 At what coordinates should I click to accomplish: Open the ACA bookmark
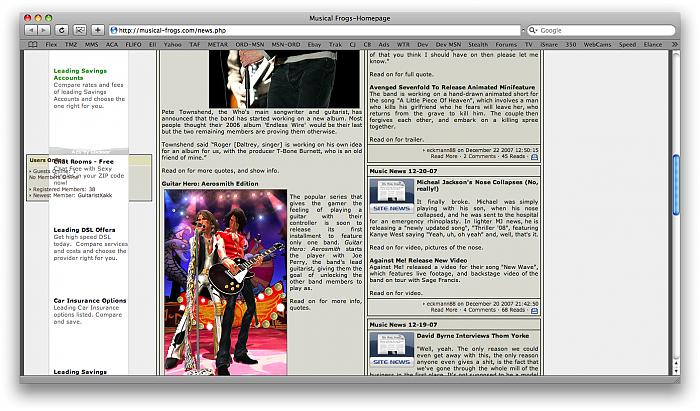[112, 45]
